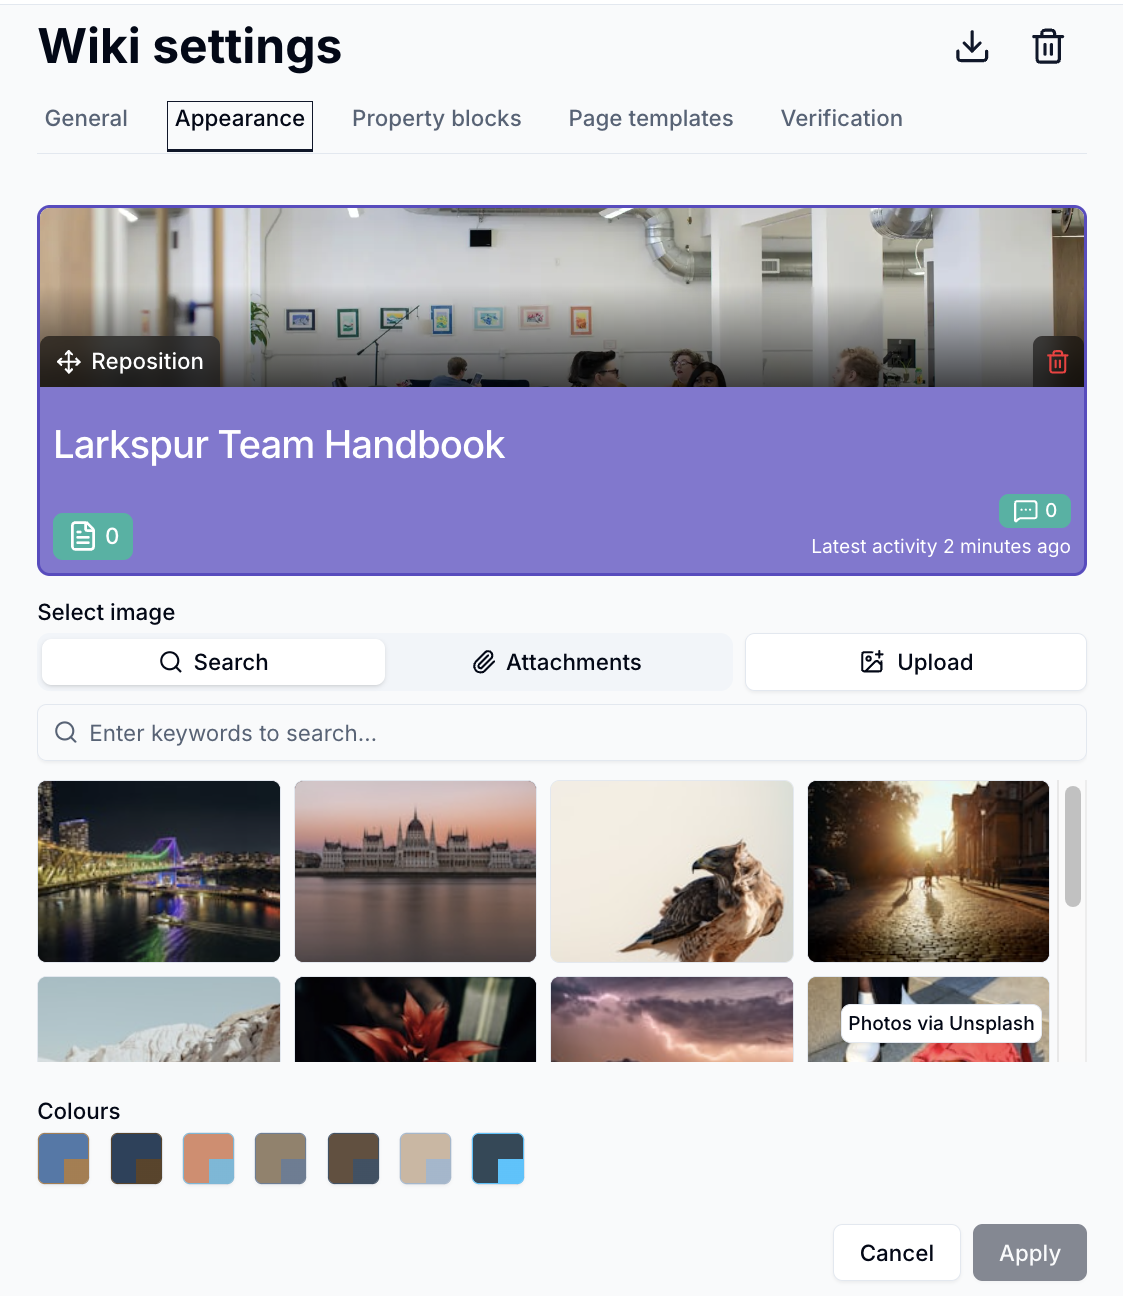
Task: Click the Upload image button
Action: tap(916, 662)
